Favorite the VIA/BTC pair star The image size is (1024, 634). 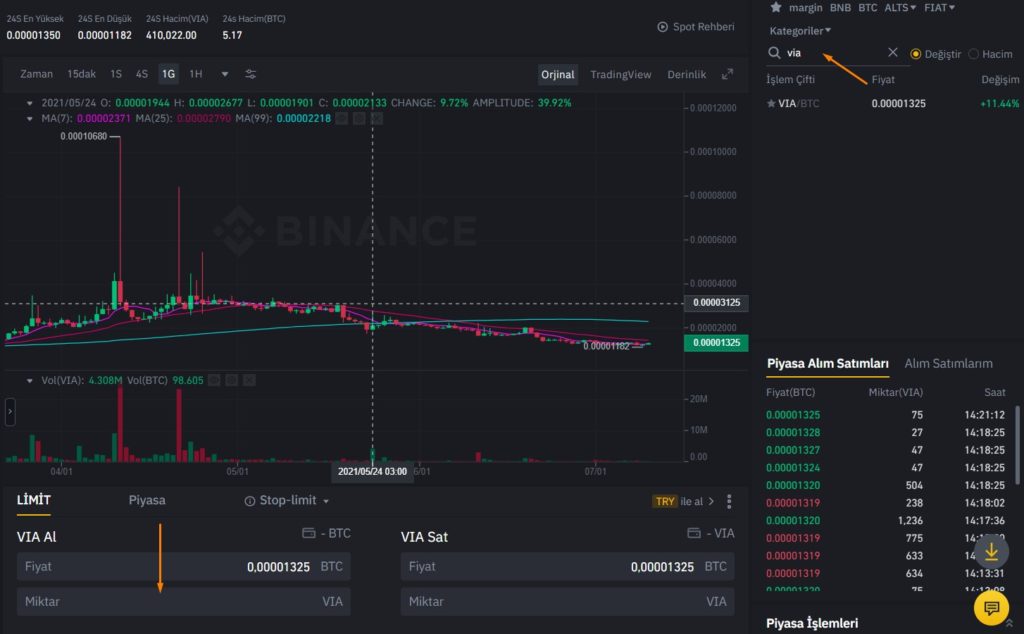771,103
